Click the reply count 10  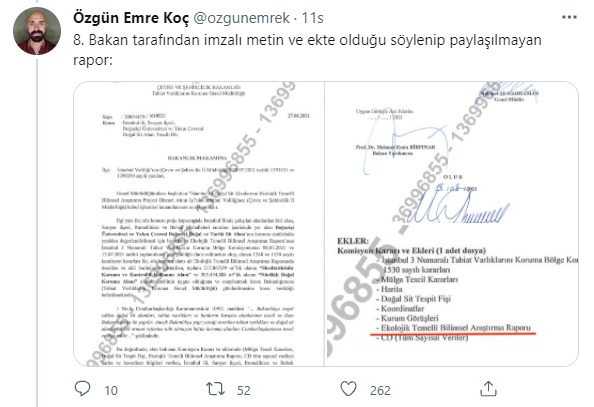coord(111,390)
